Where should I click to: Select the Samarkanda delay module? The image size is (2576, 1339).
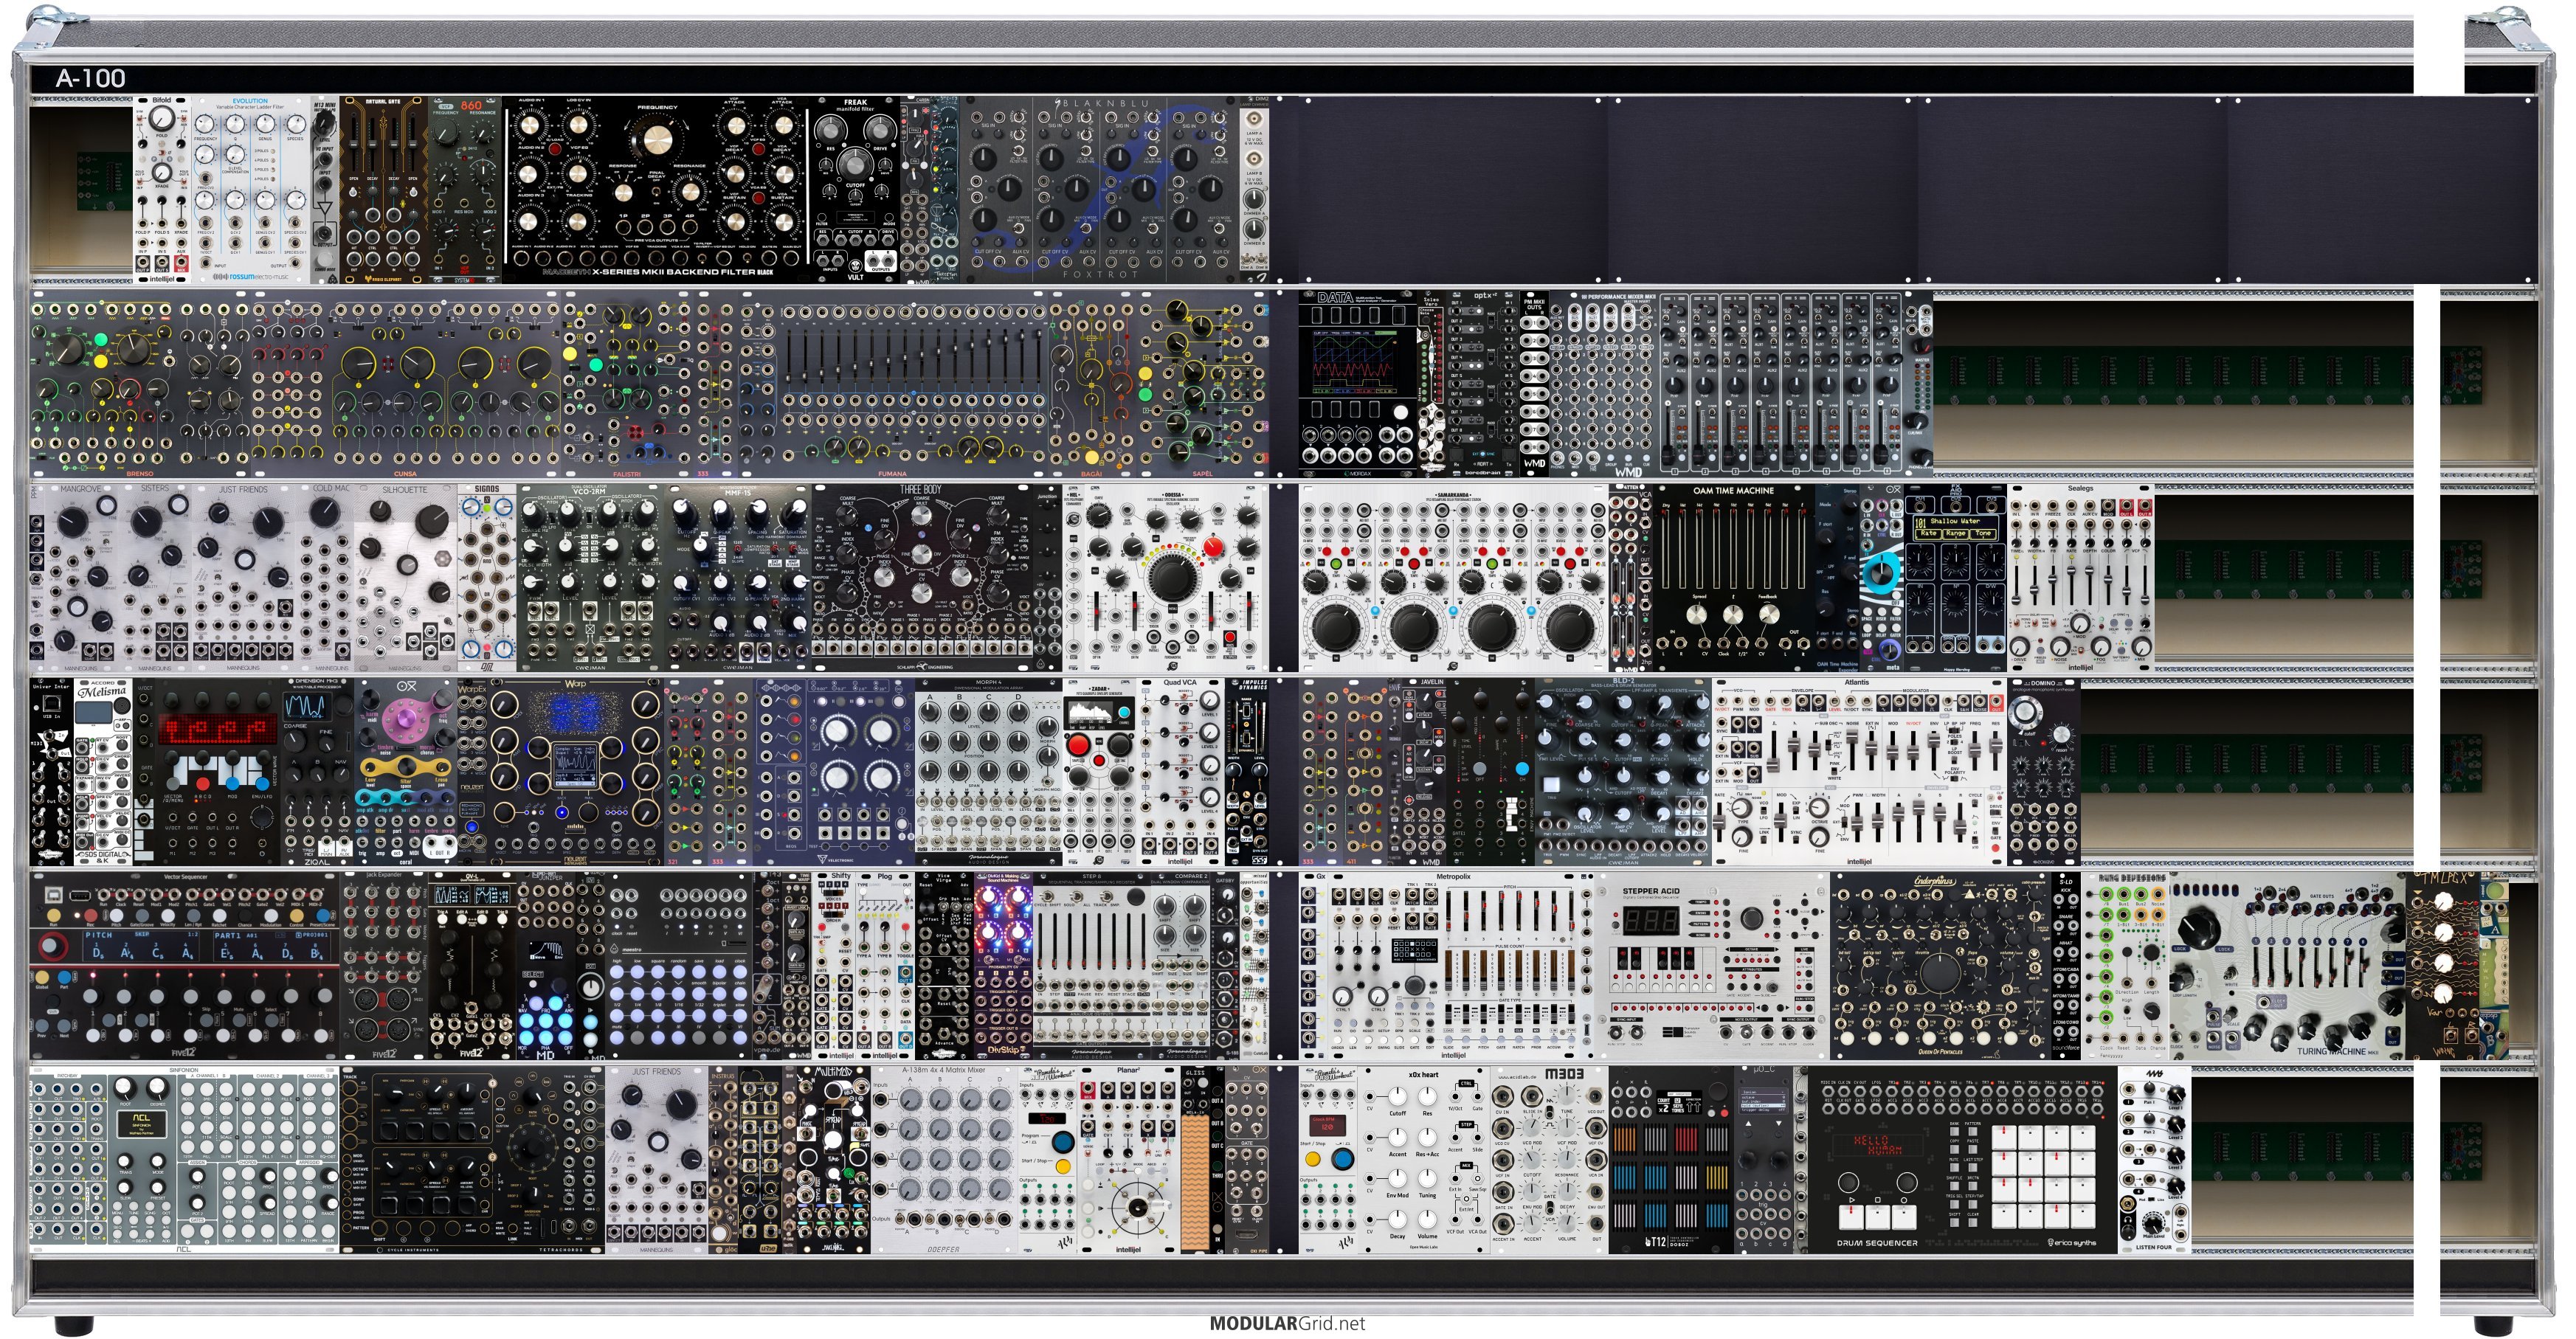(1453, 578)
